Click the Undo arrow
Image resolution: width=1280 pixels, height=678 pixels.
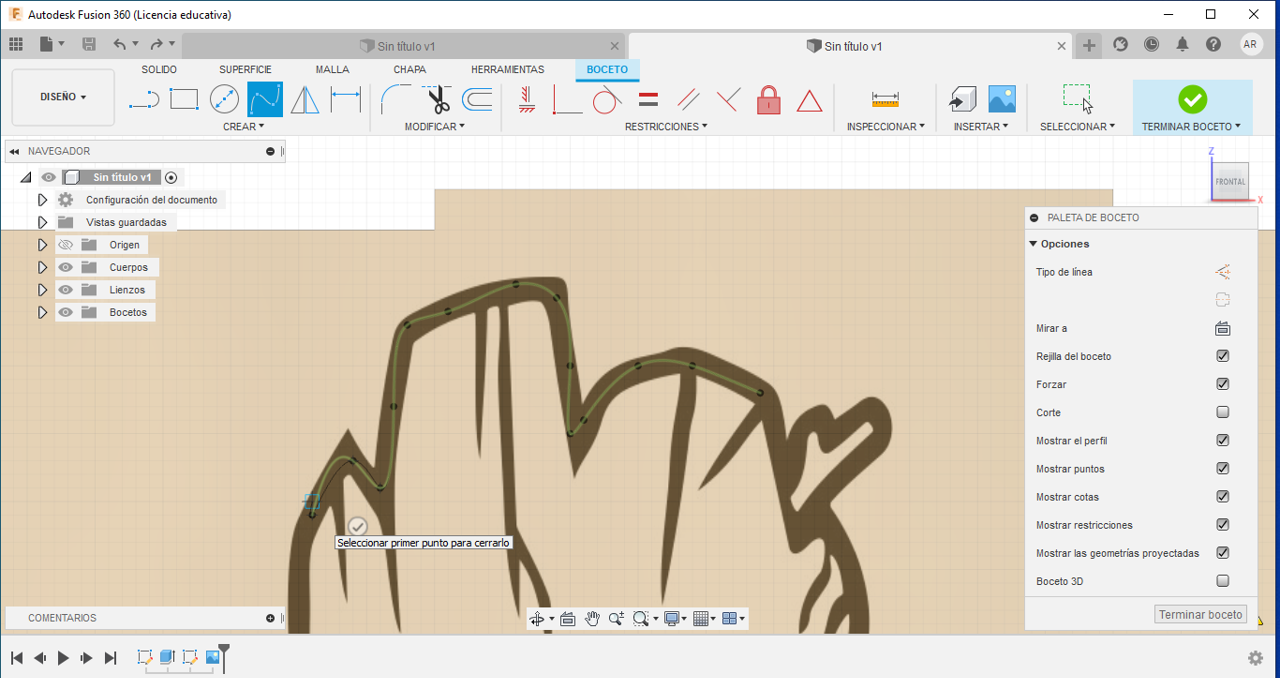tap(120, 44)
